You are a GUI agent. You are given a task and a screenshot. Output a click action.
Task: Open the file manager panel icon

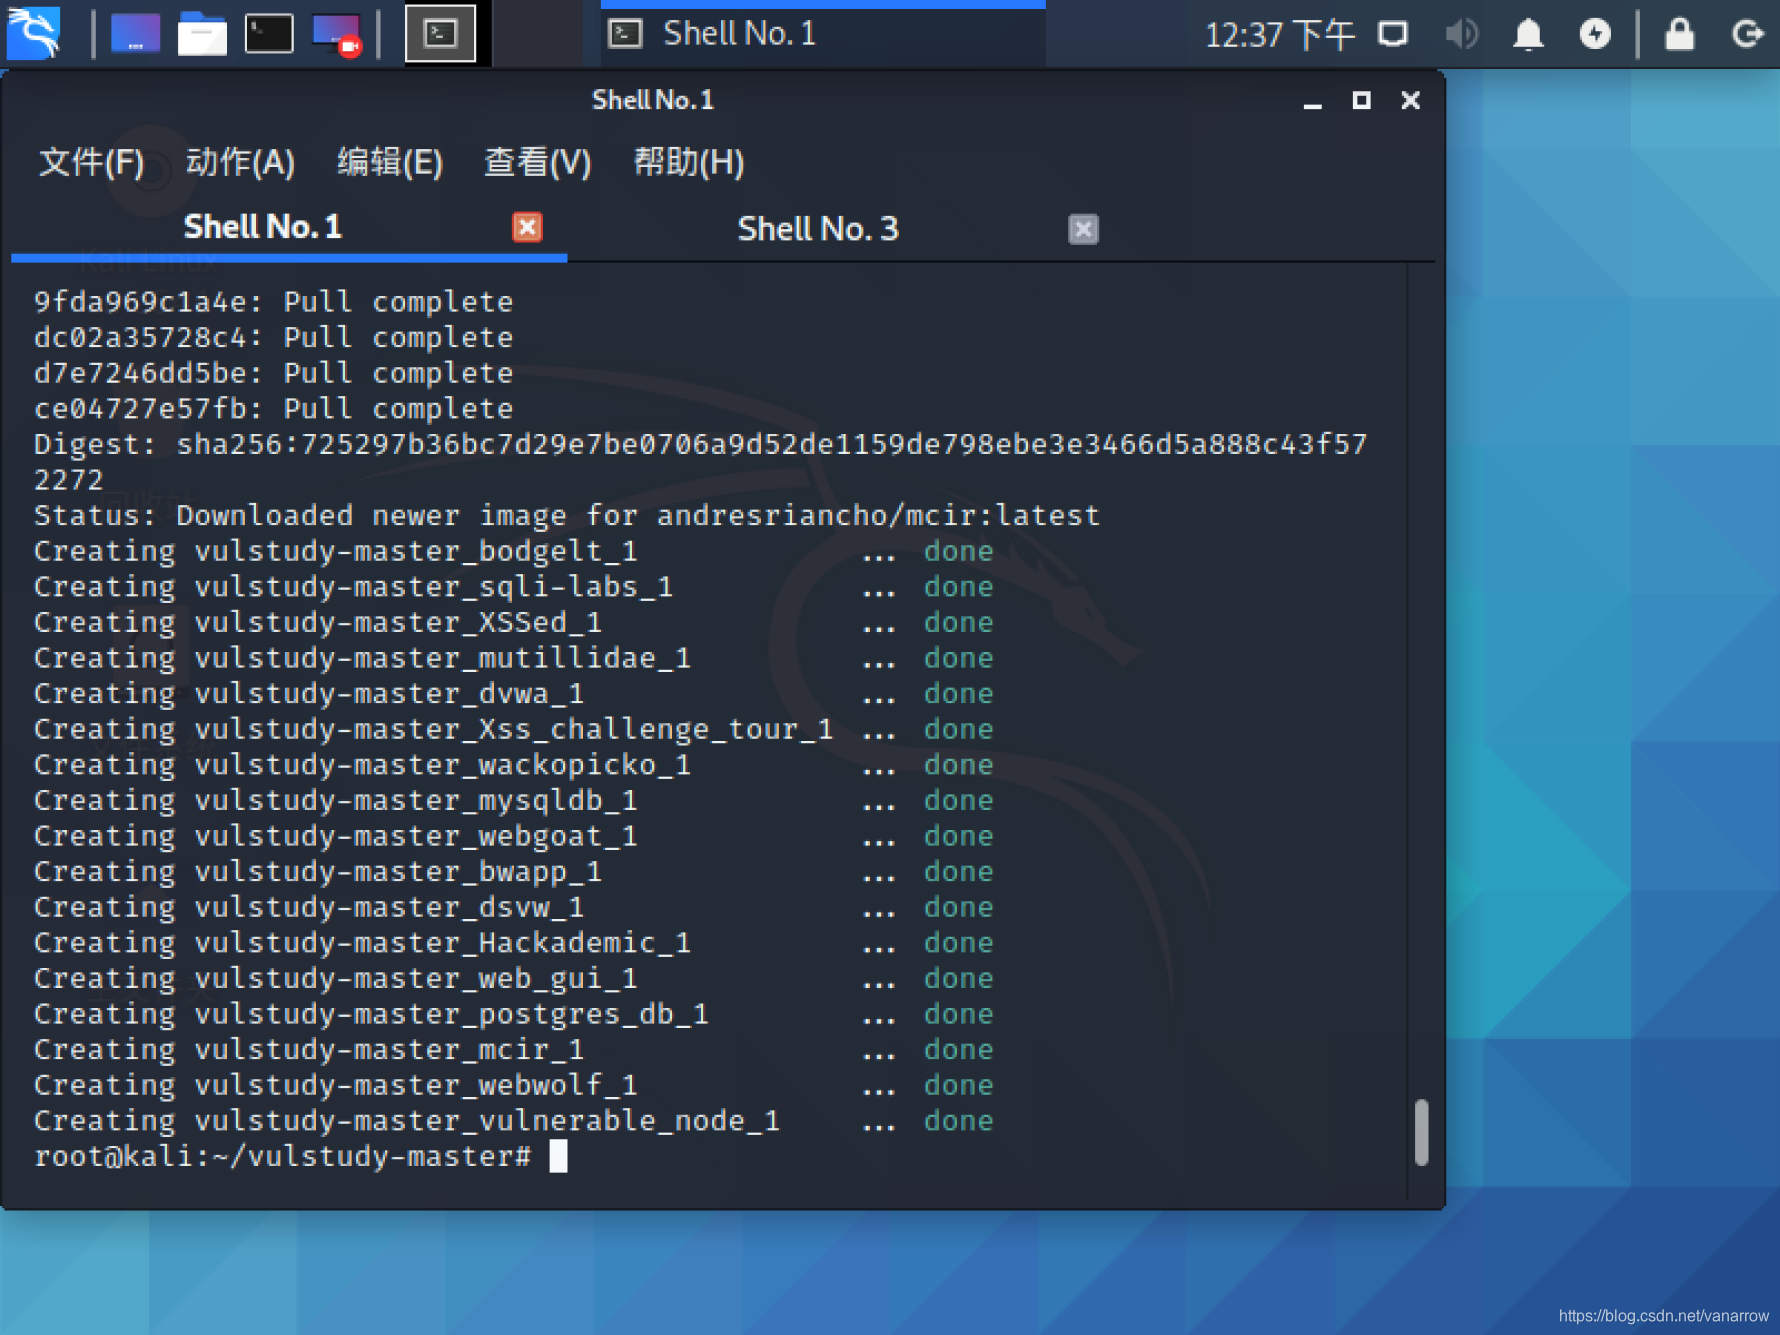[x=202, y=34]
